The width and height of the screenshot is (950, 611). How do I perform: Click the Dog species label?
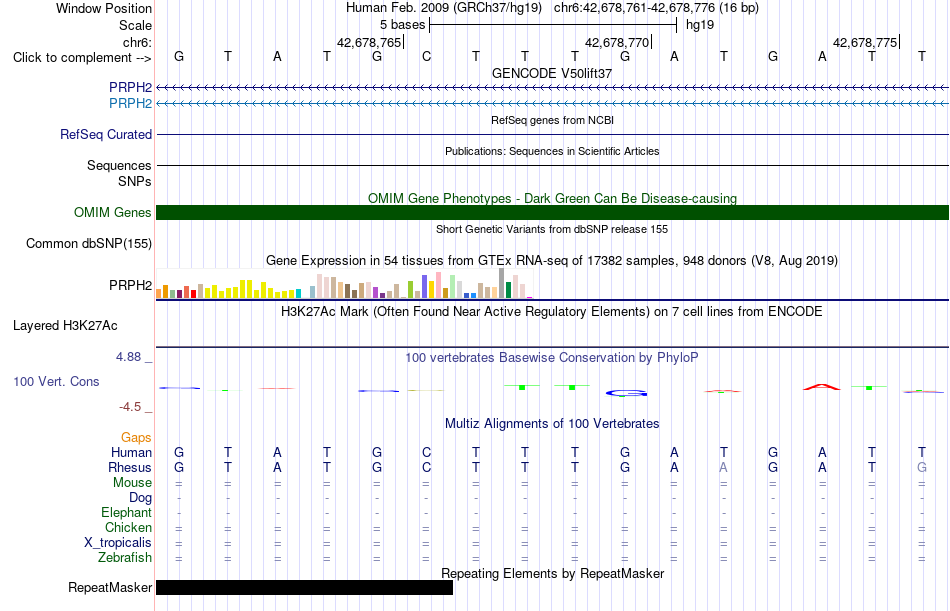click(x=141, y=498)
